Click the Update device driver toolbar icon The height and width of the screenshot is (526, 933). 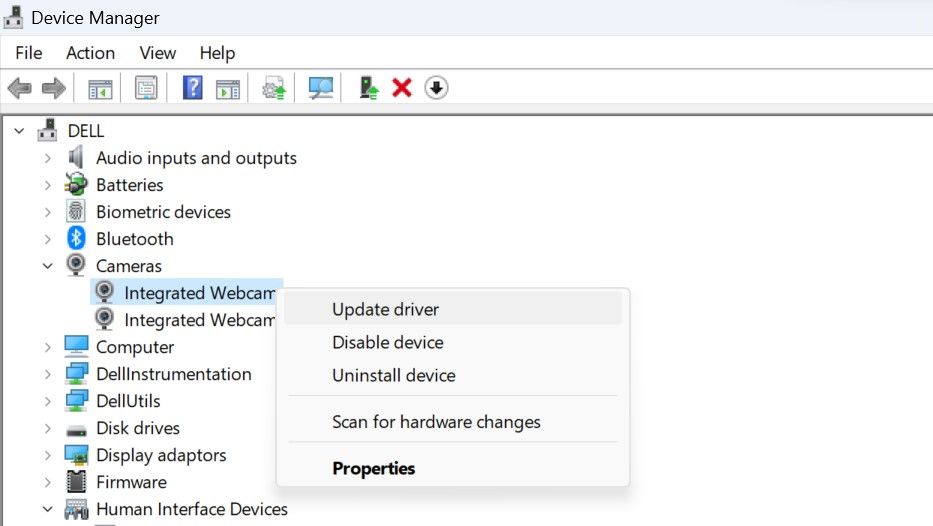(274, 88)
